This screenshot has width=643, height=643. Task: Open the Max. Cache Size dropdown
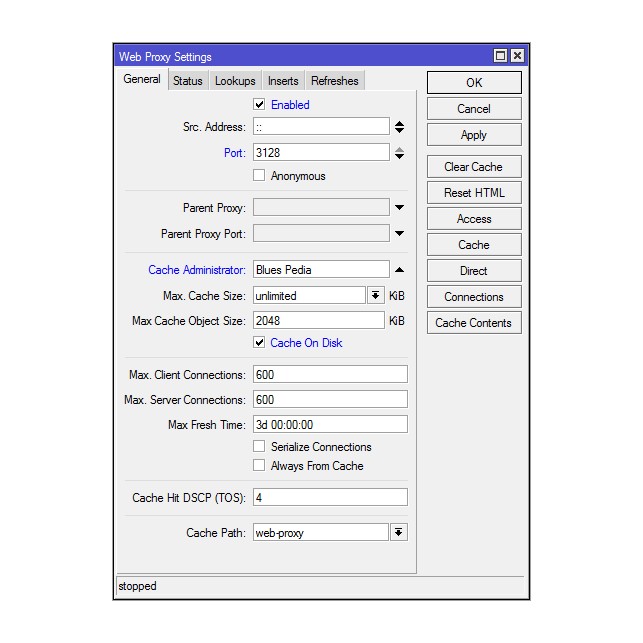(x=376, y=296)
